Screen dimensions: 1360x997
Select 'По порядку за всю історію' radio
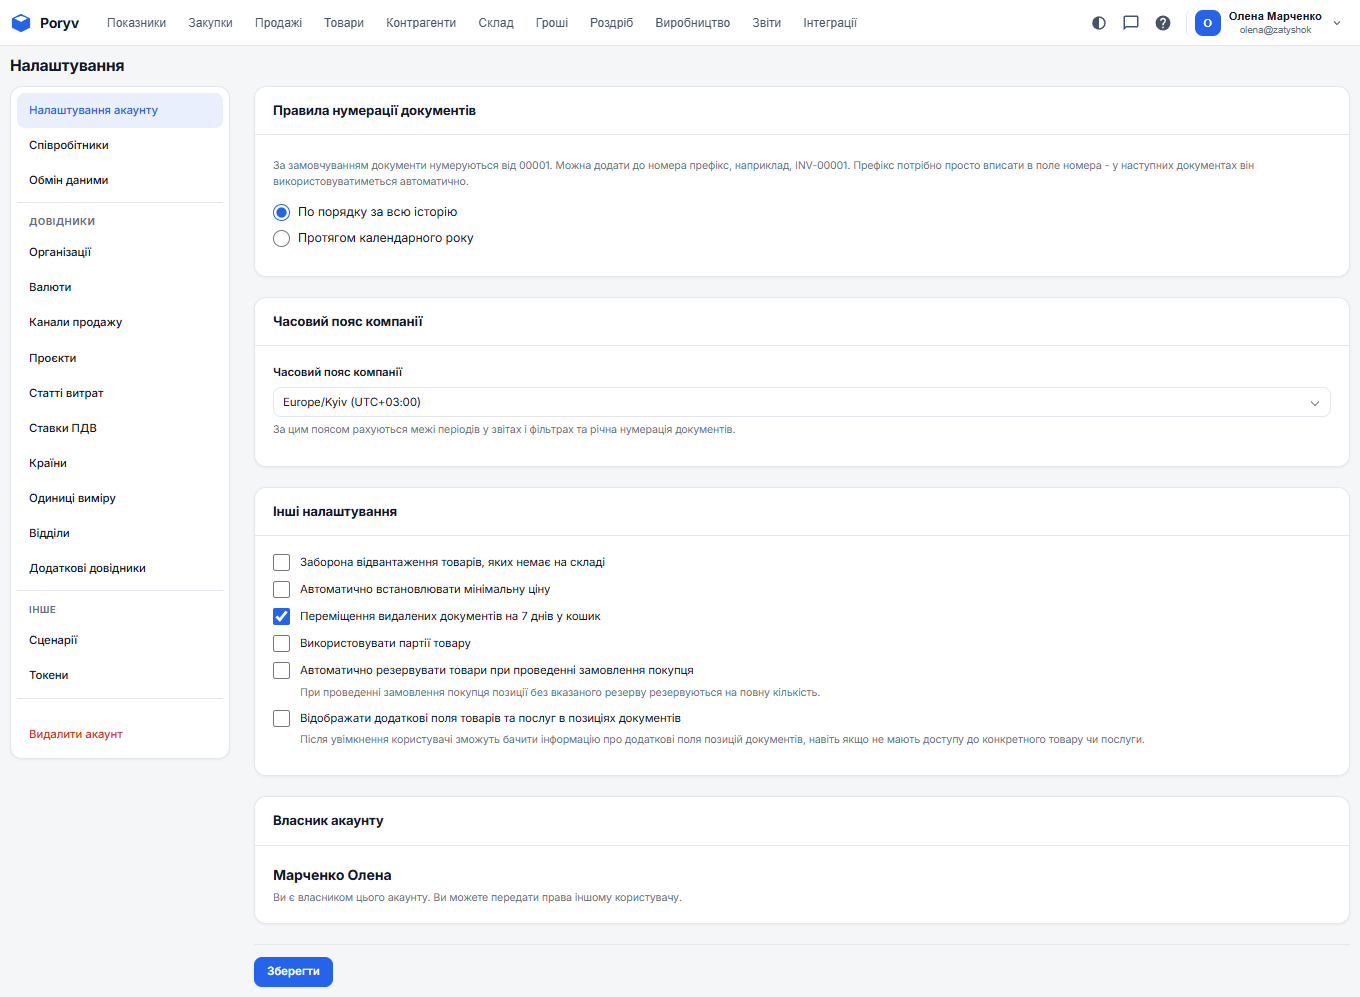282,212
